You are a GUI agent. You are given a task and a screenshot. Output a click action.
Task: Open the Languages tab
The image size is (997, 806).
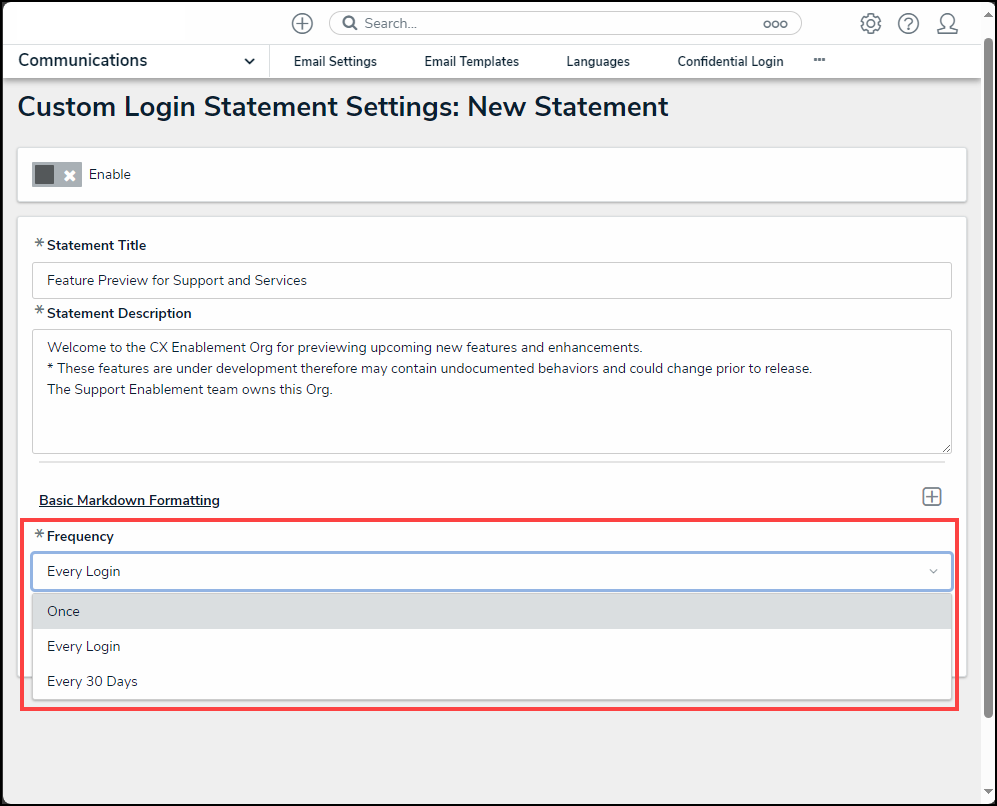pyautogui.click(x=598, y=61)
